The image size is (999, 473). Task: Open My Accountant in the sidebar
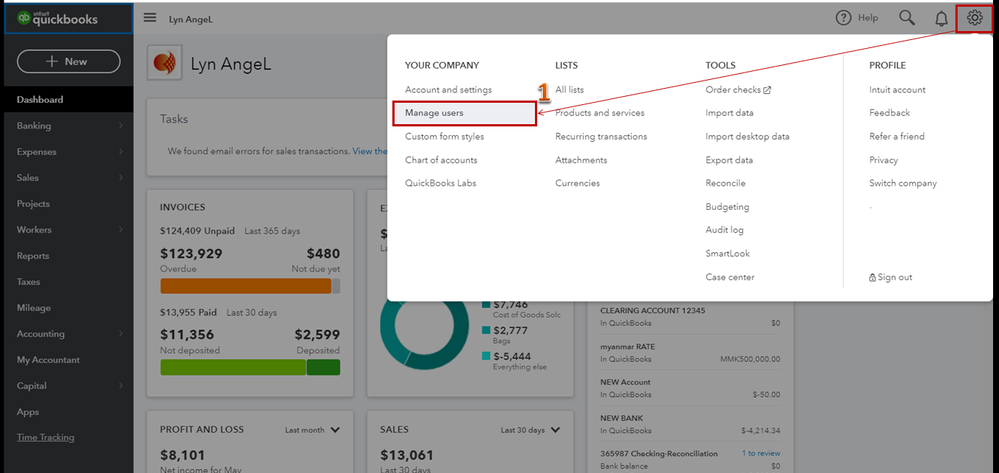coord(48,360)
